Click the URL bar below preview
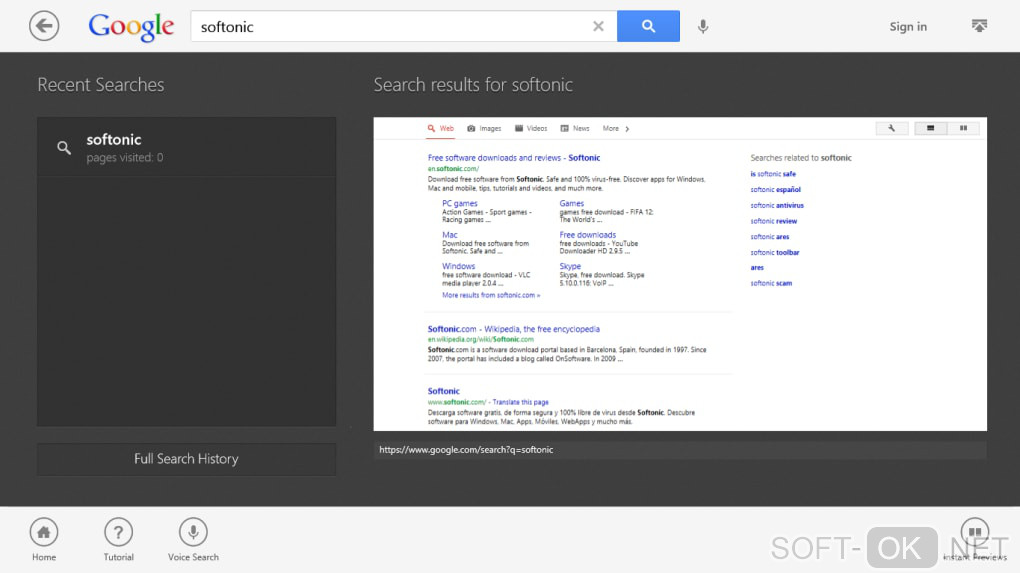The height and width of the screenshot is (573, 1020). pyautogui.click(x=680, y=450)
